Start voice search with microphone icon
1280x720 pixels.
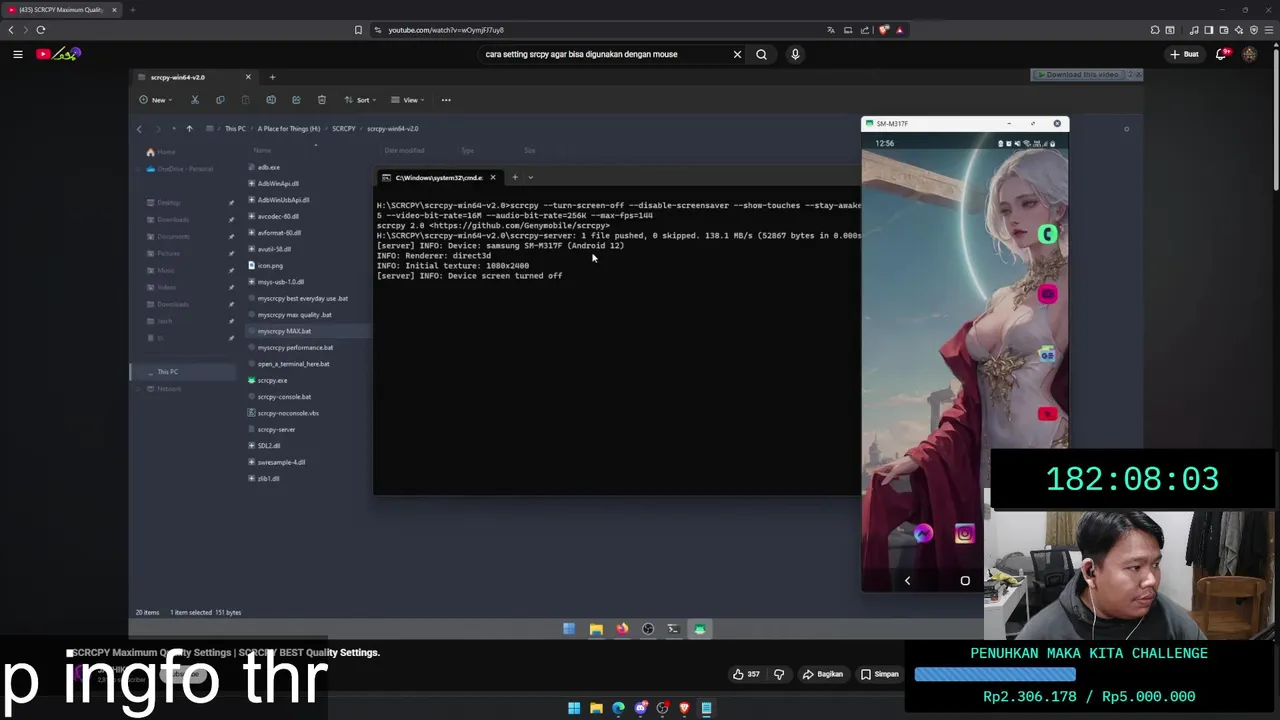pos(795,54)
